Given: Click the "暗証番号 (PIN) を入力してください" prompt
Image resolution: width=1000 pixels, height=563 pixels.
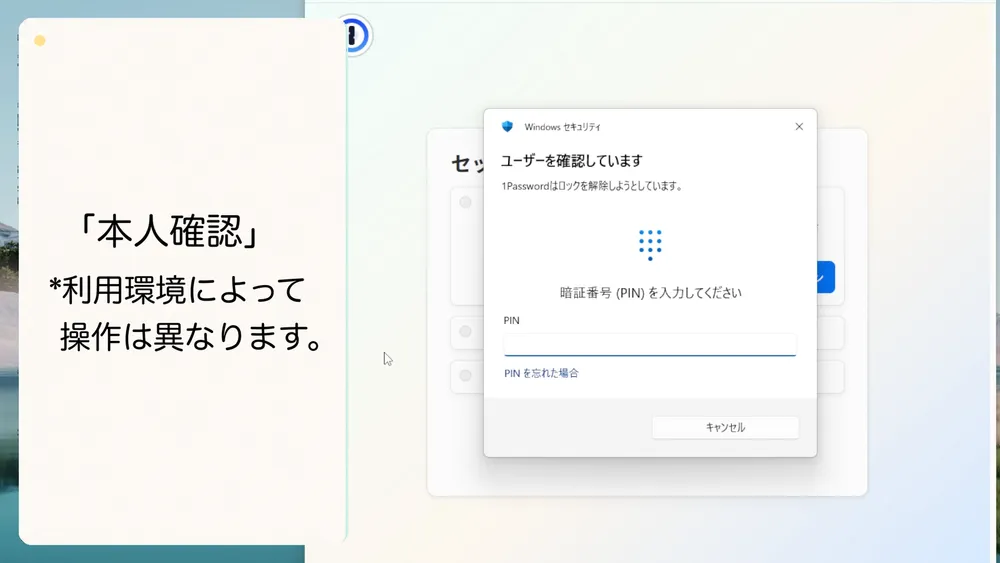Looking at the screenshot, I should (x=651, y=293).
